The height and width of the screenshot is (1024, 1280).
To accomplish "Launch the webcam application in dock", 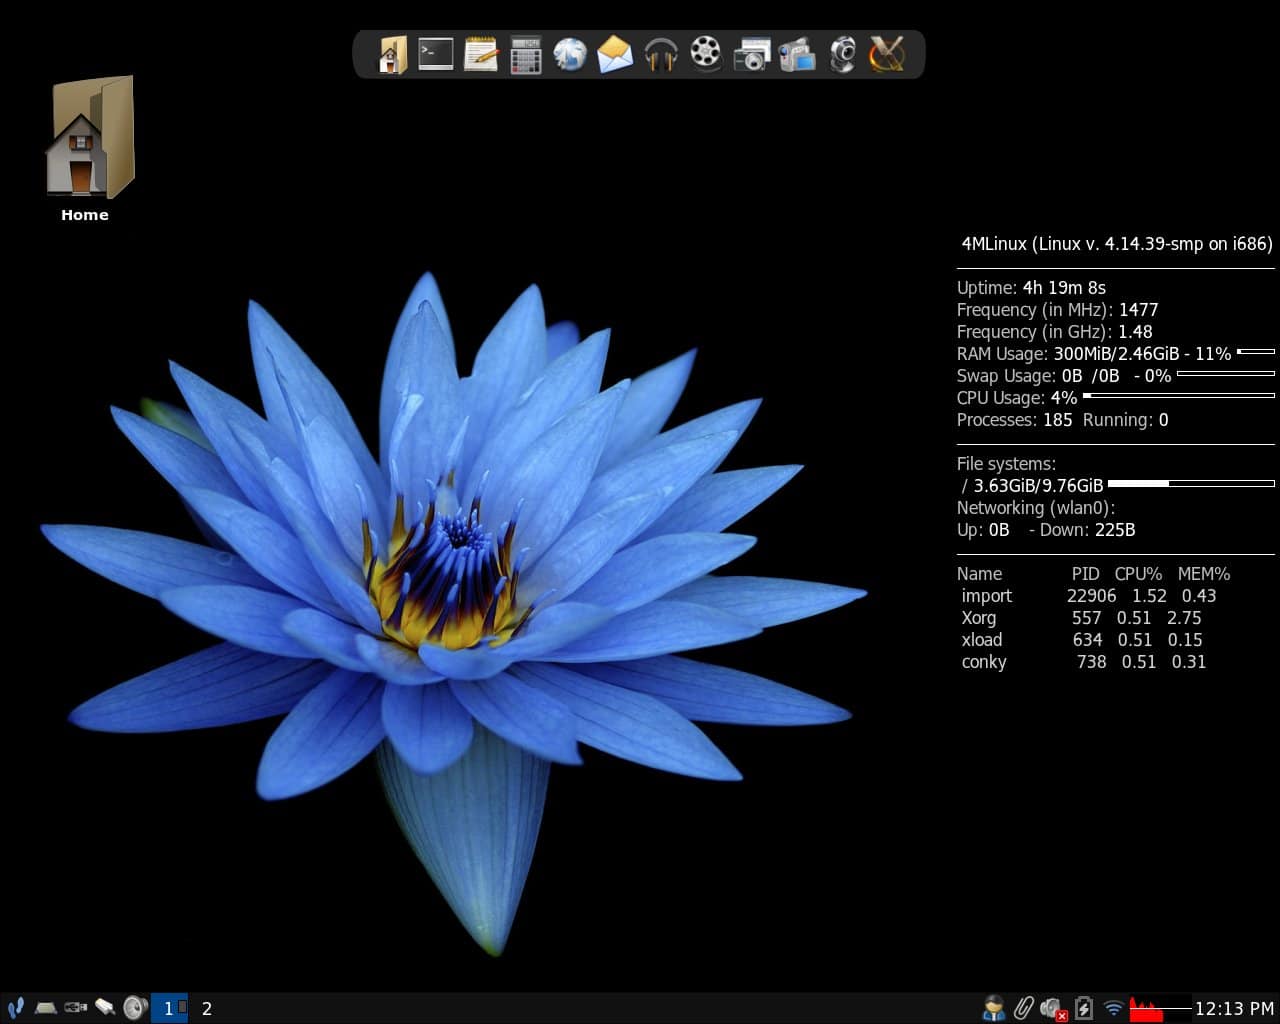I will tap(843, 54).
